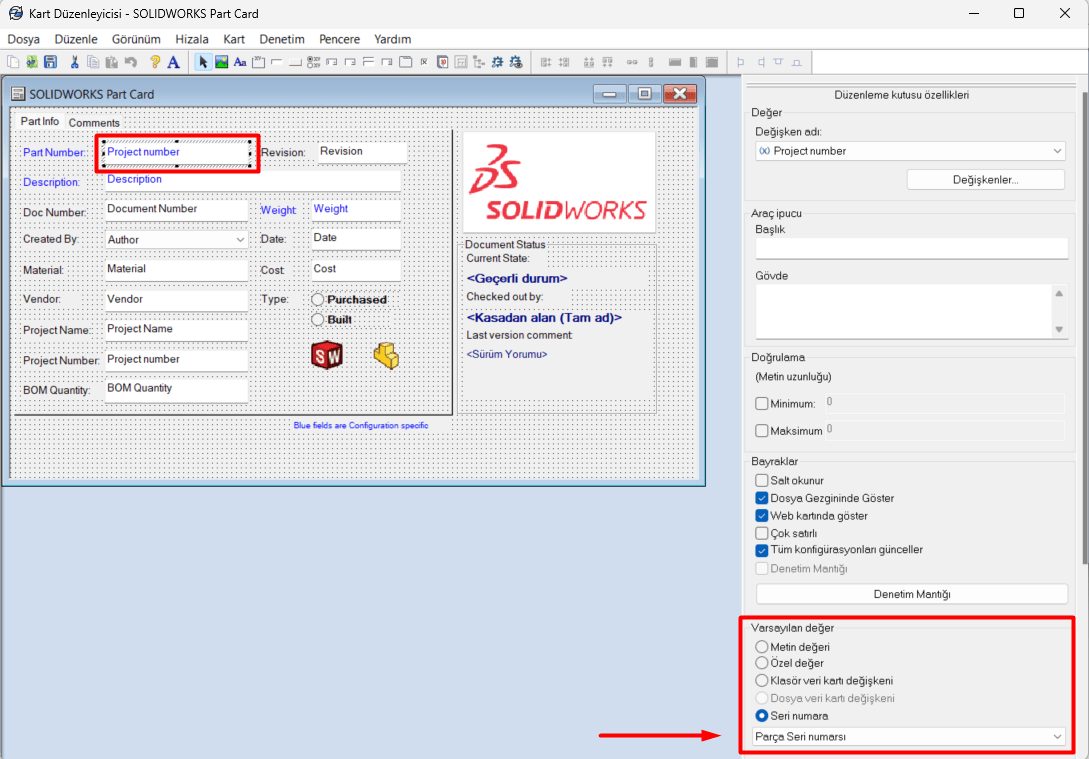
Task: Click the Paste clipboard icon
Action: tap(112, 62)
